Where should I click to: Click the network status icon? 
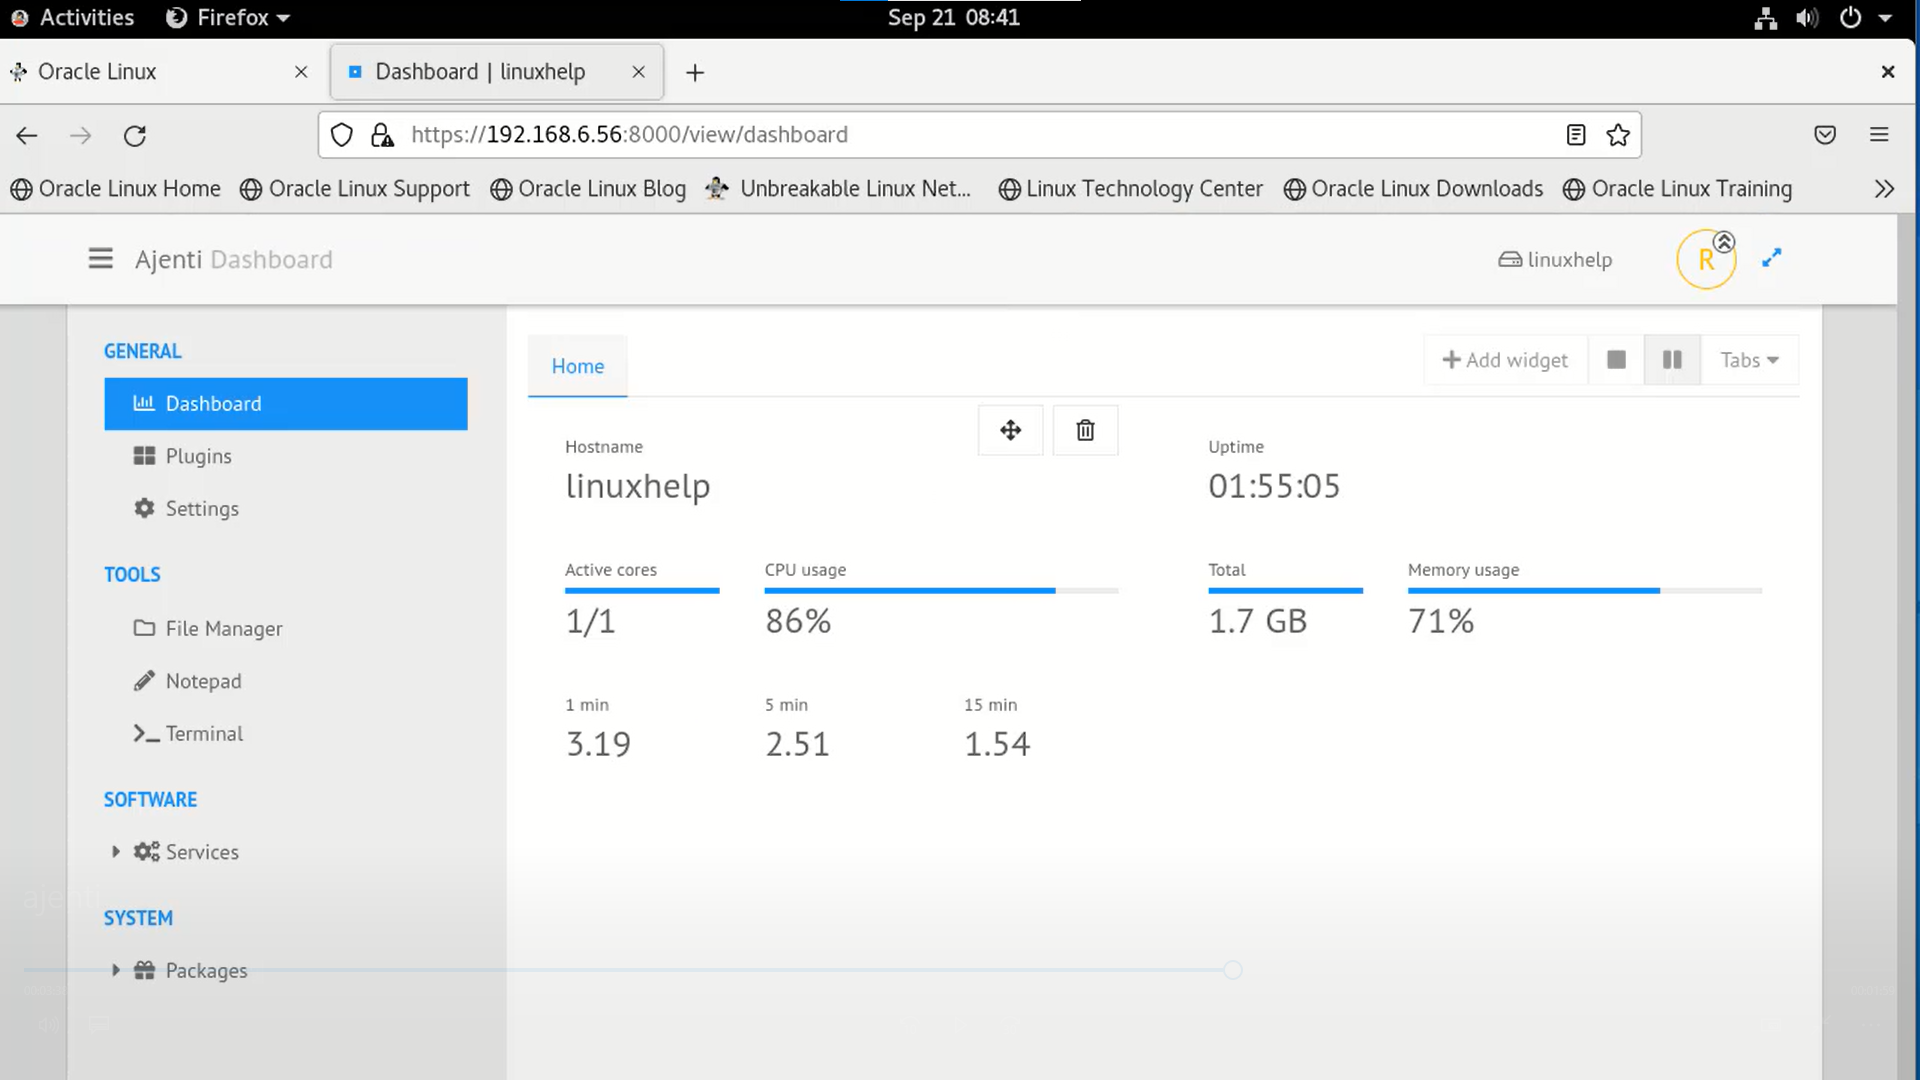pyautogui.click(x=1766, y=18)
